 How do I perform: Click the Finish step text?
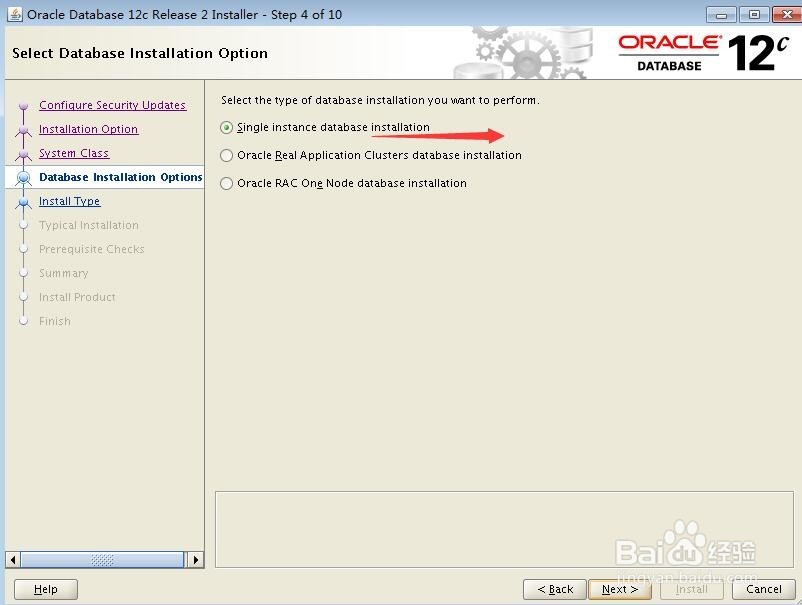[x=55, y=321]
